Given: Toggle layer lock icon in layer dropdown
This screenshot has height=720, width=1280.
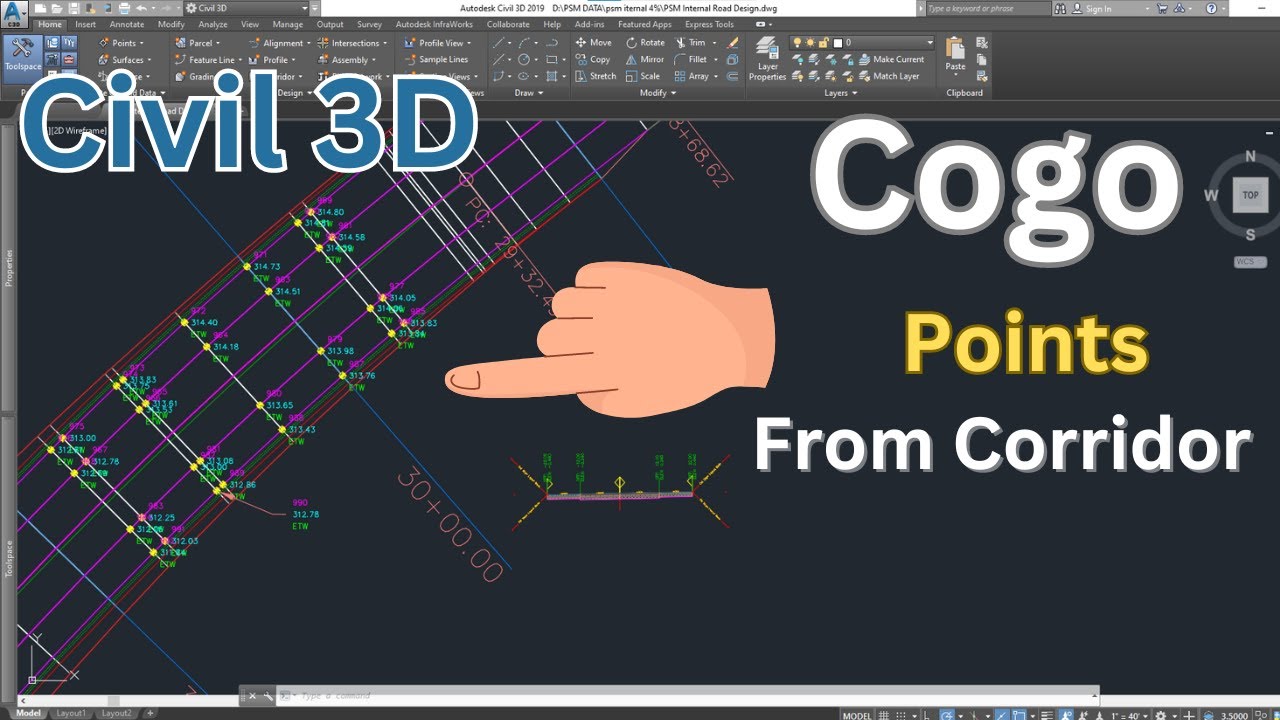Looking at the screenshot, I should 823,43.
